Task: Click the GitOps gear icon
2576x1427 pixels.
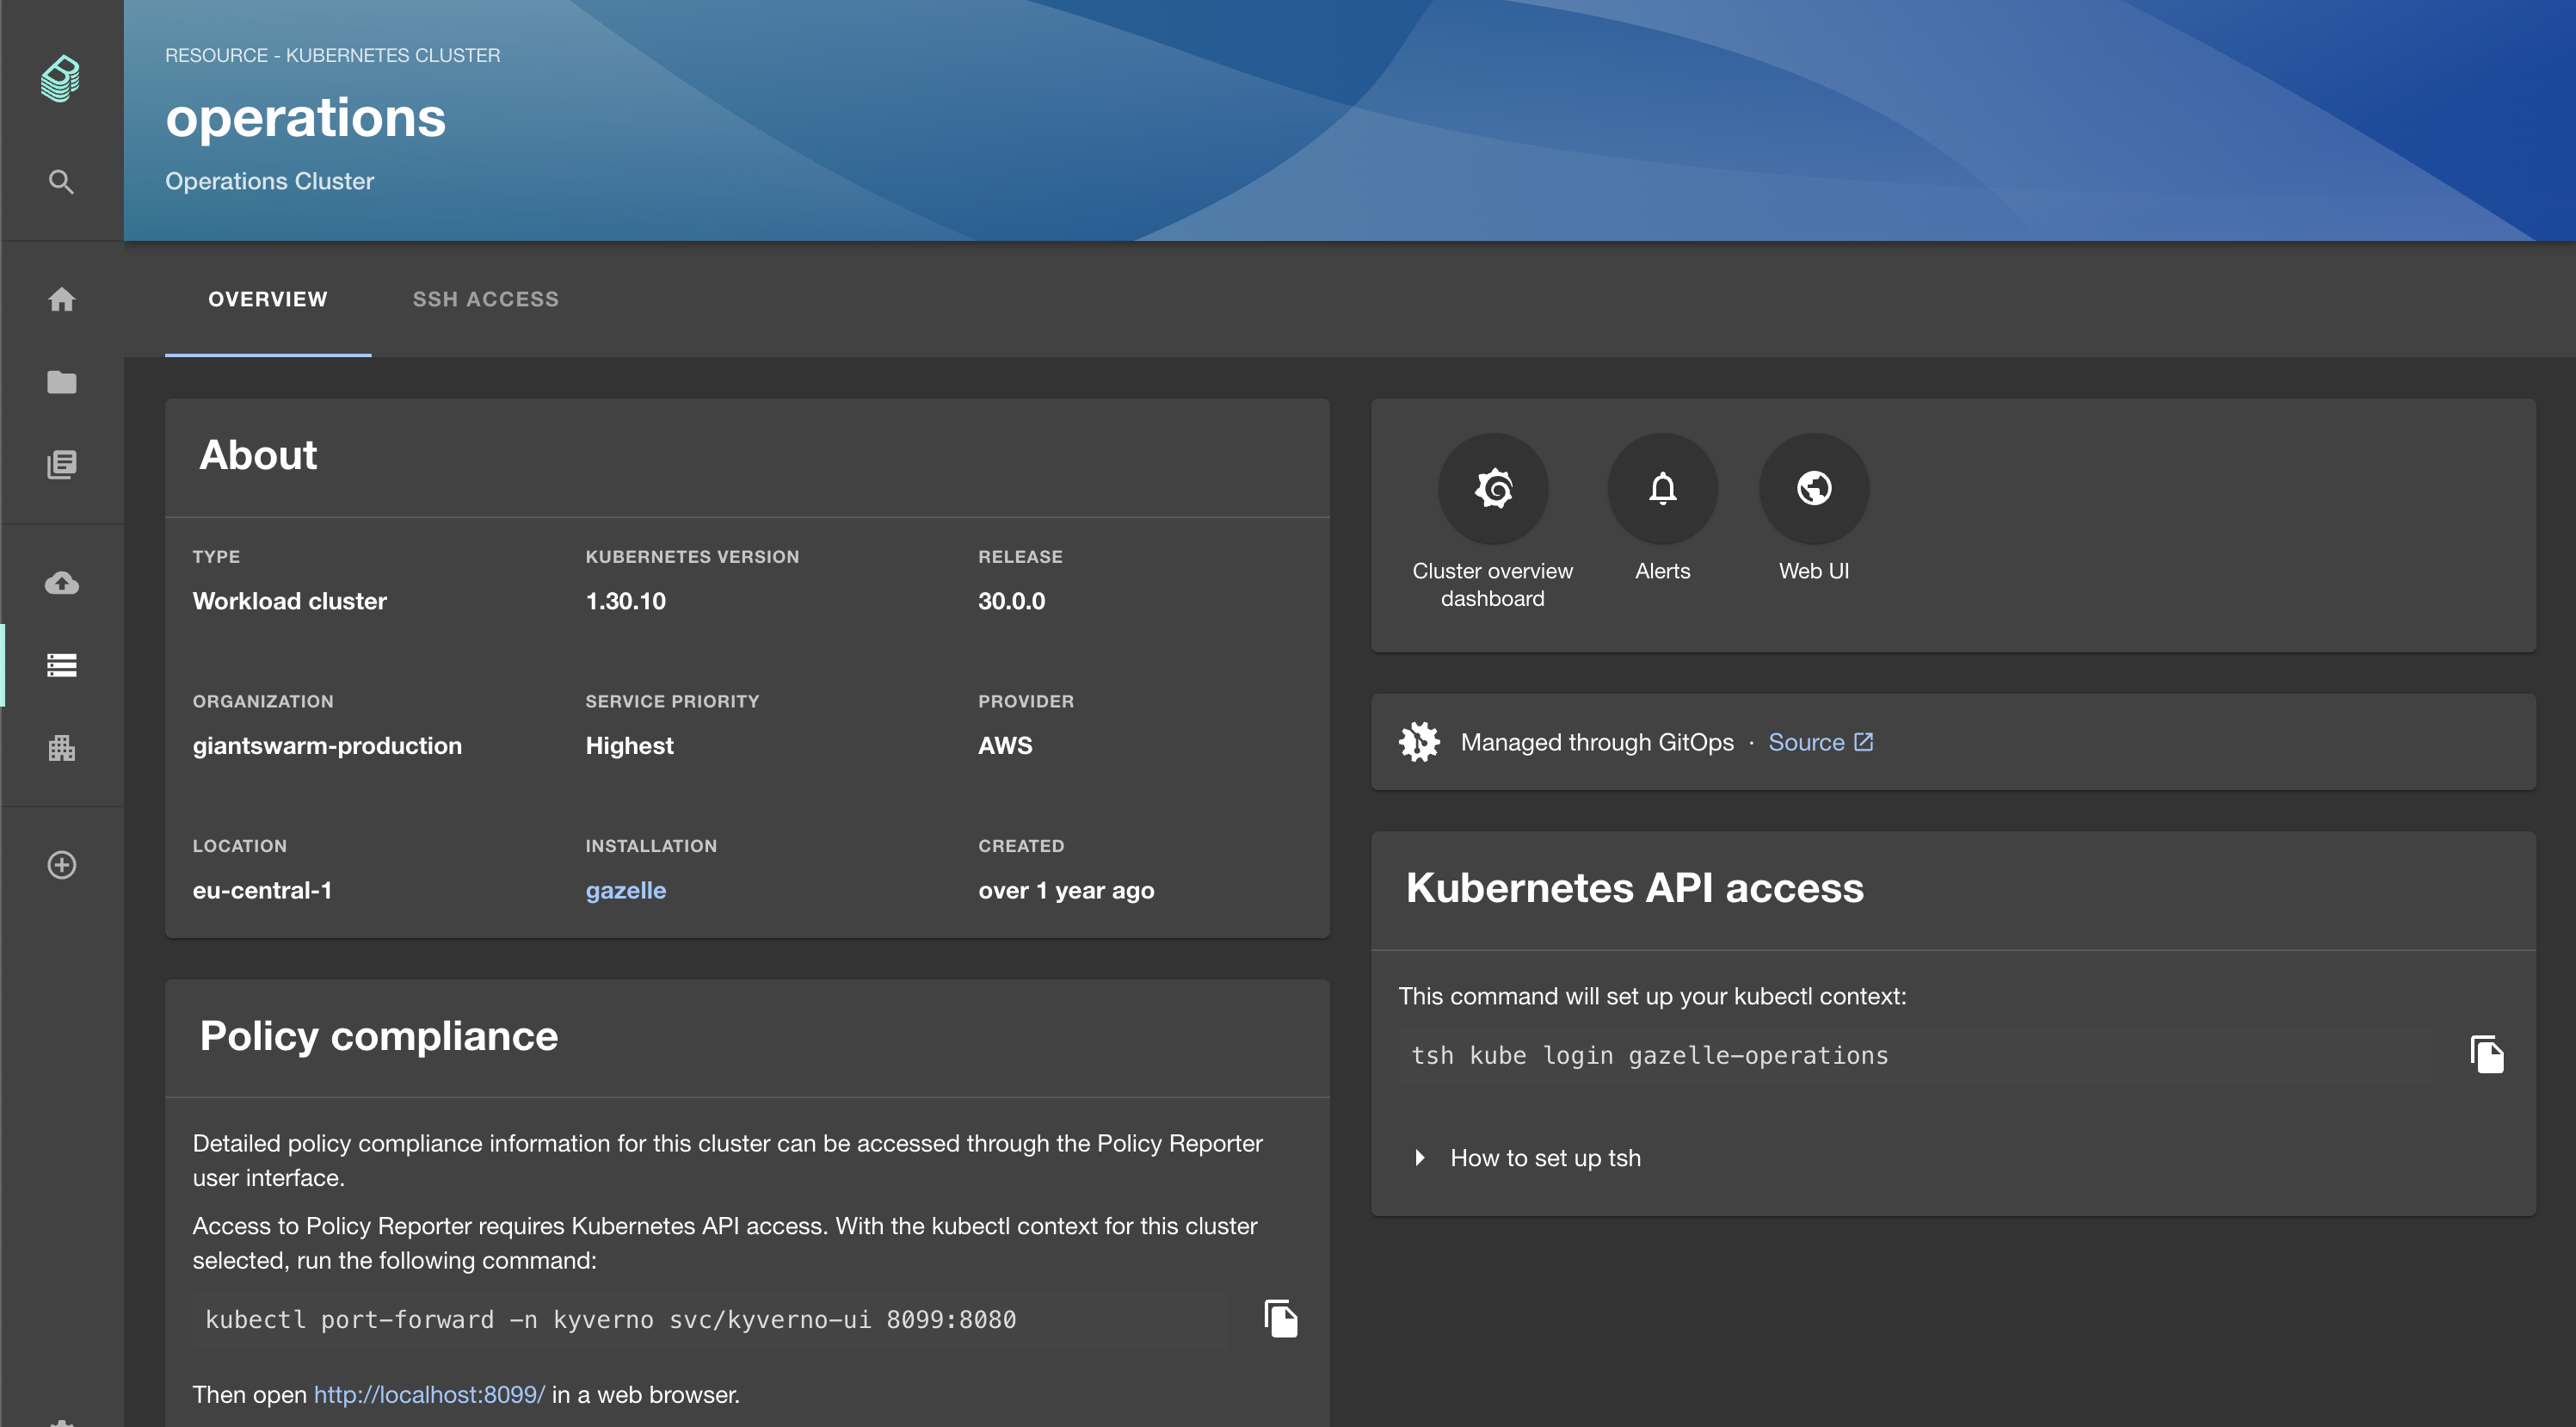Action: click(x=1419, y=742)
